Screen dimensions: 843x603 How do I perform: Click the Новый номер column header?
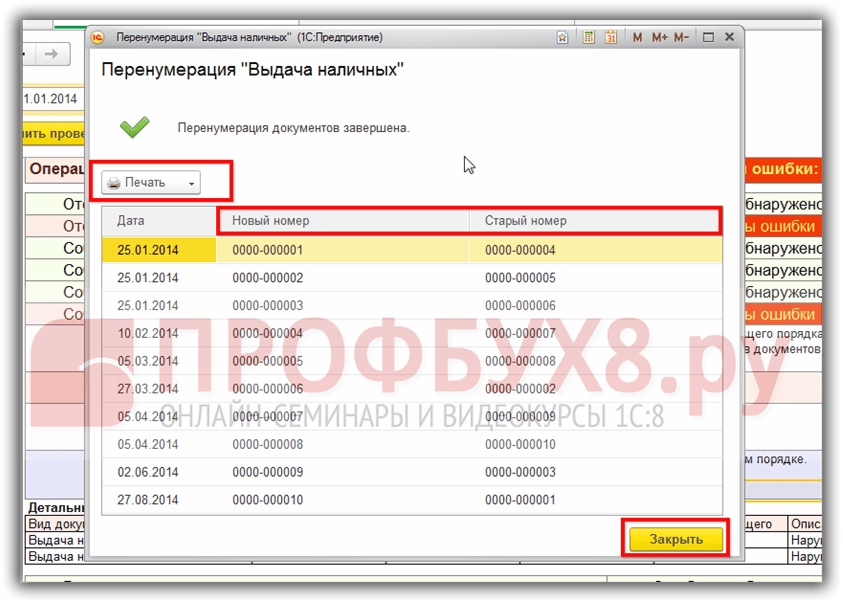click(342, 221)
